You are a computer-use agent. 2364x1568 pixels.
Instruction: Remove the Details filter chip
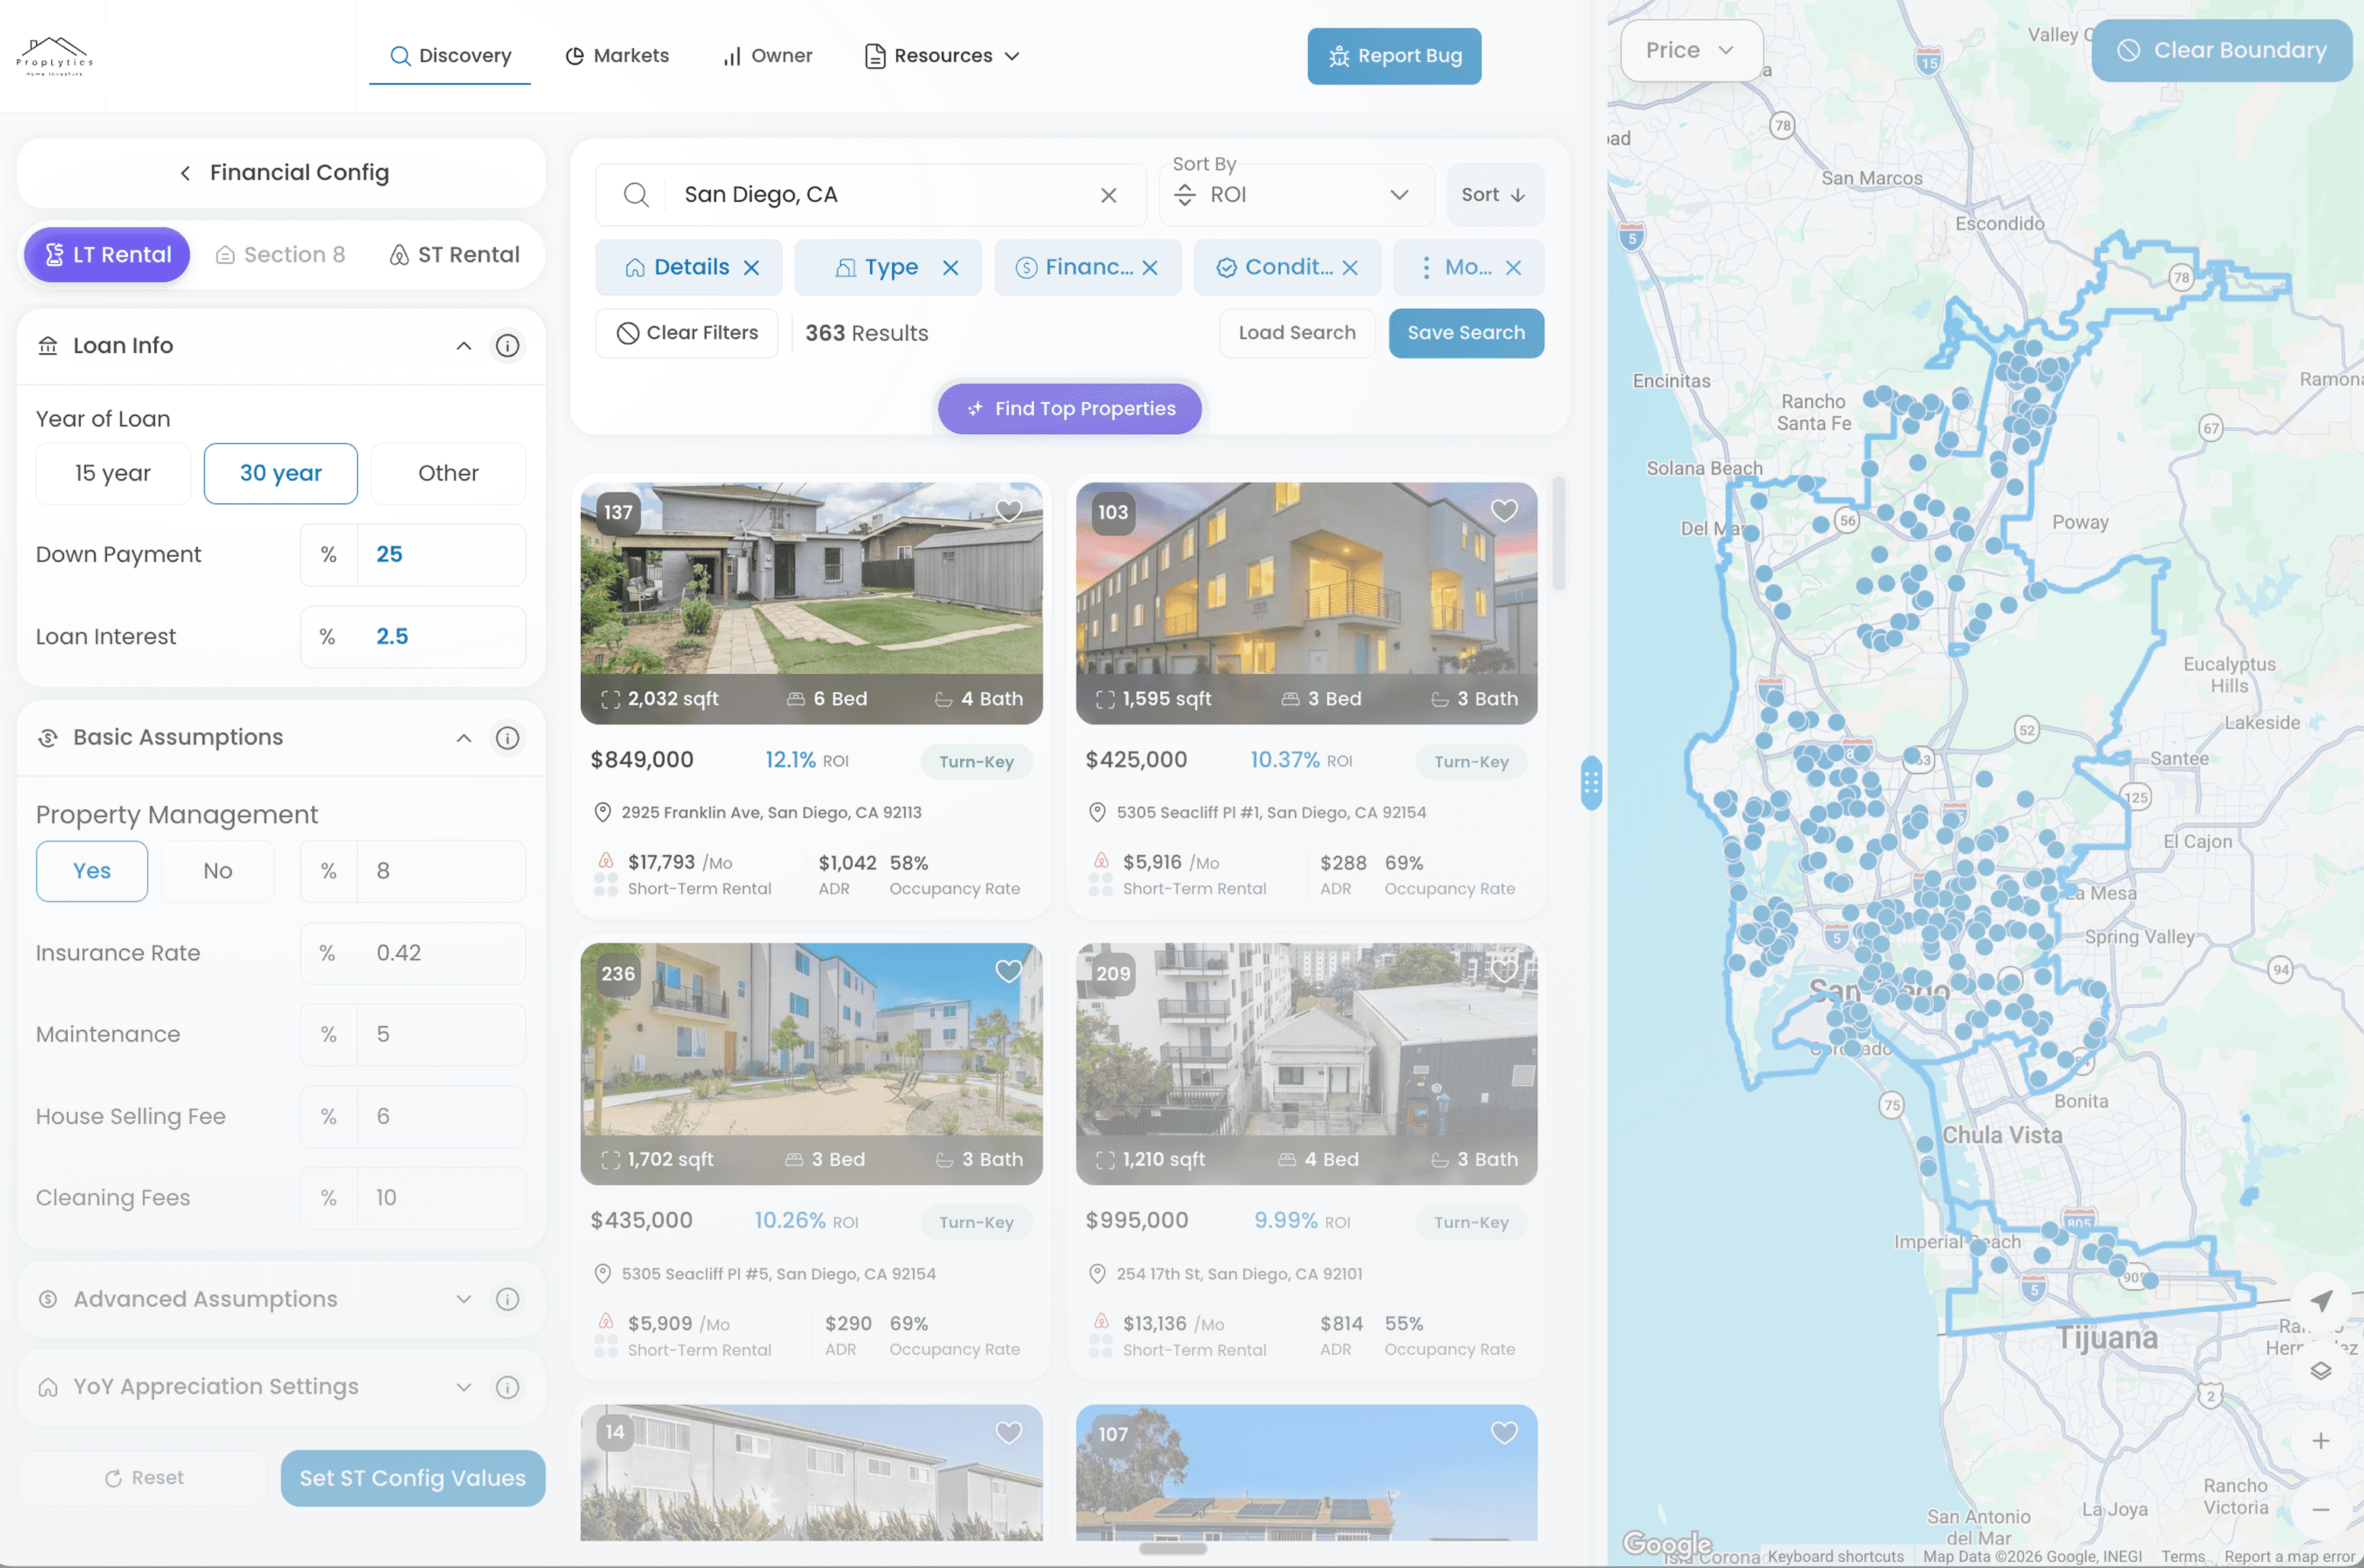[x=751, y=268]
